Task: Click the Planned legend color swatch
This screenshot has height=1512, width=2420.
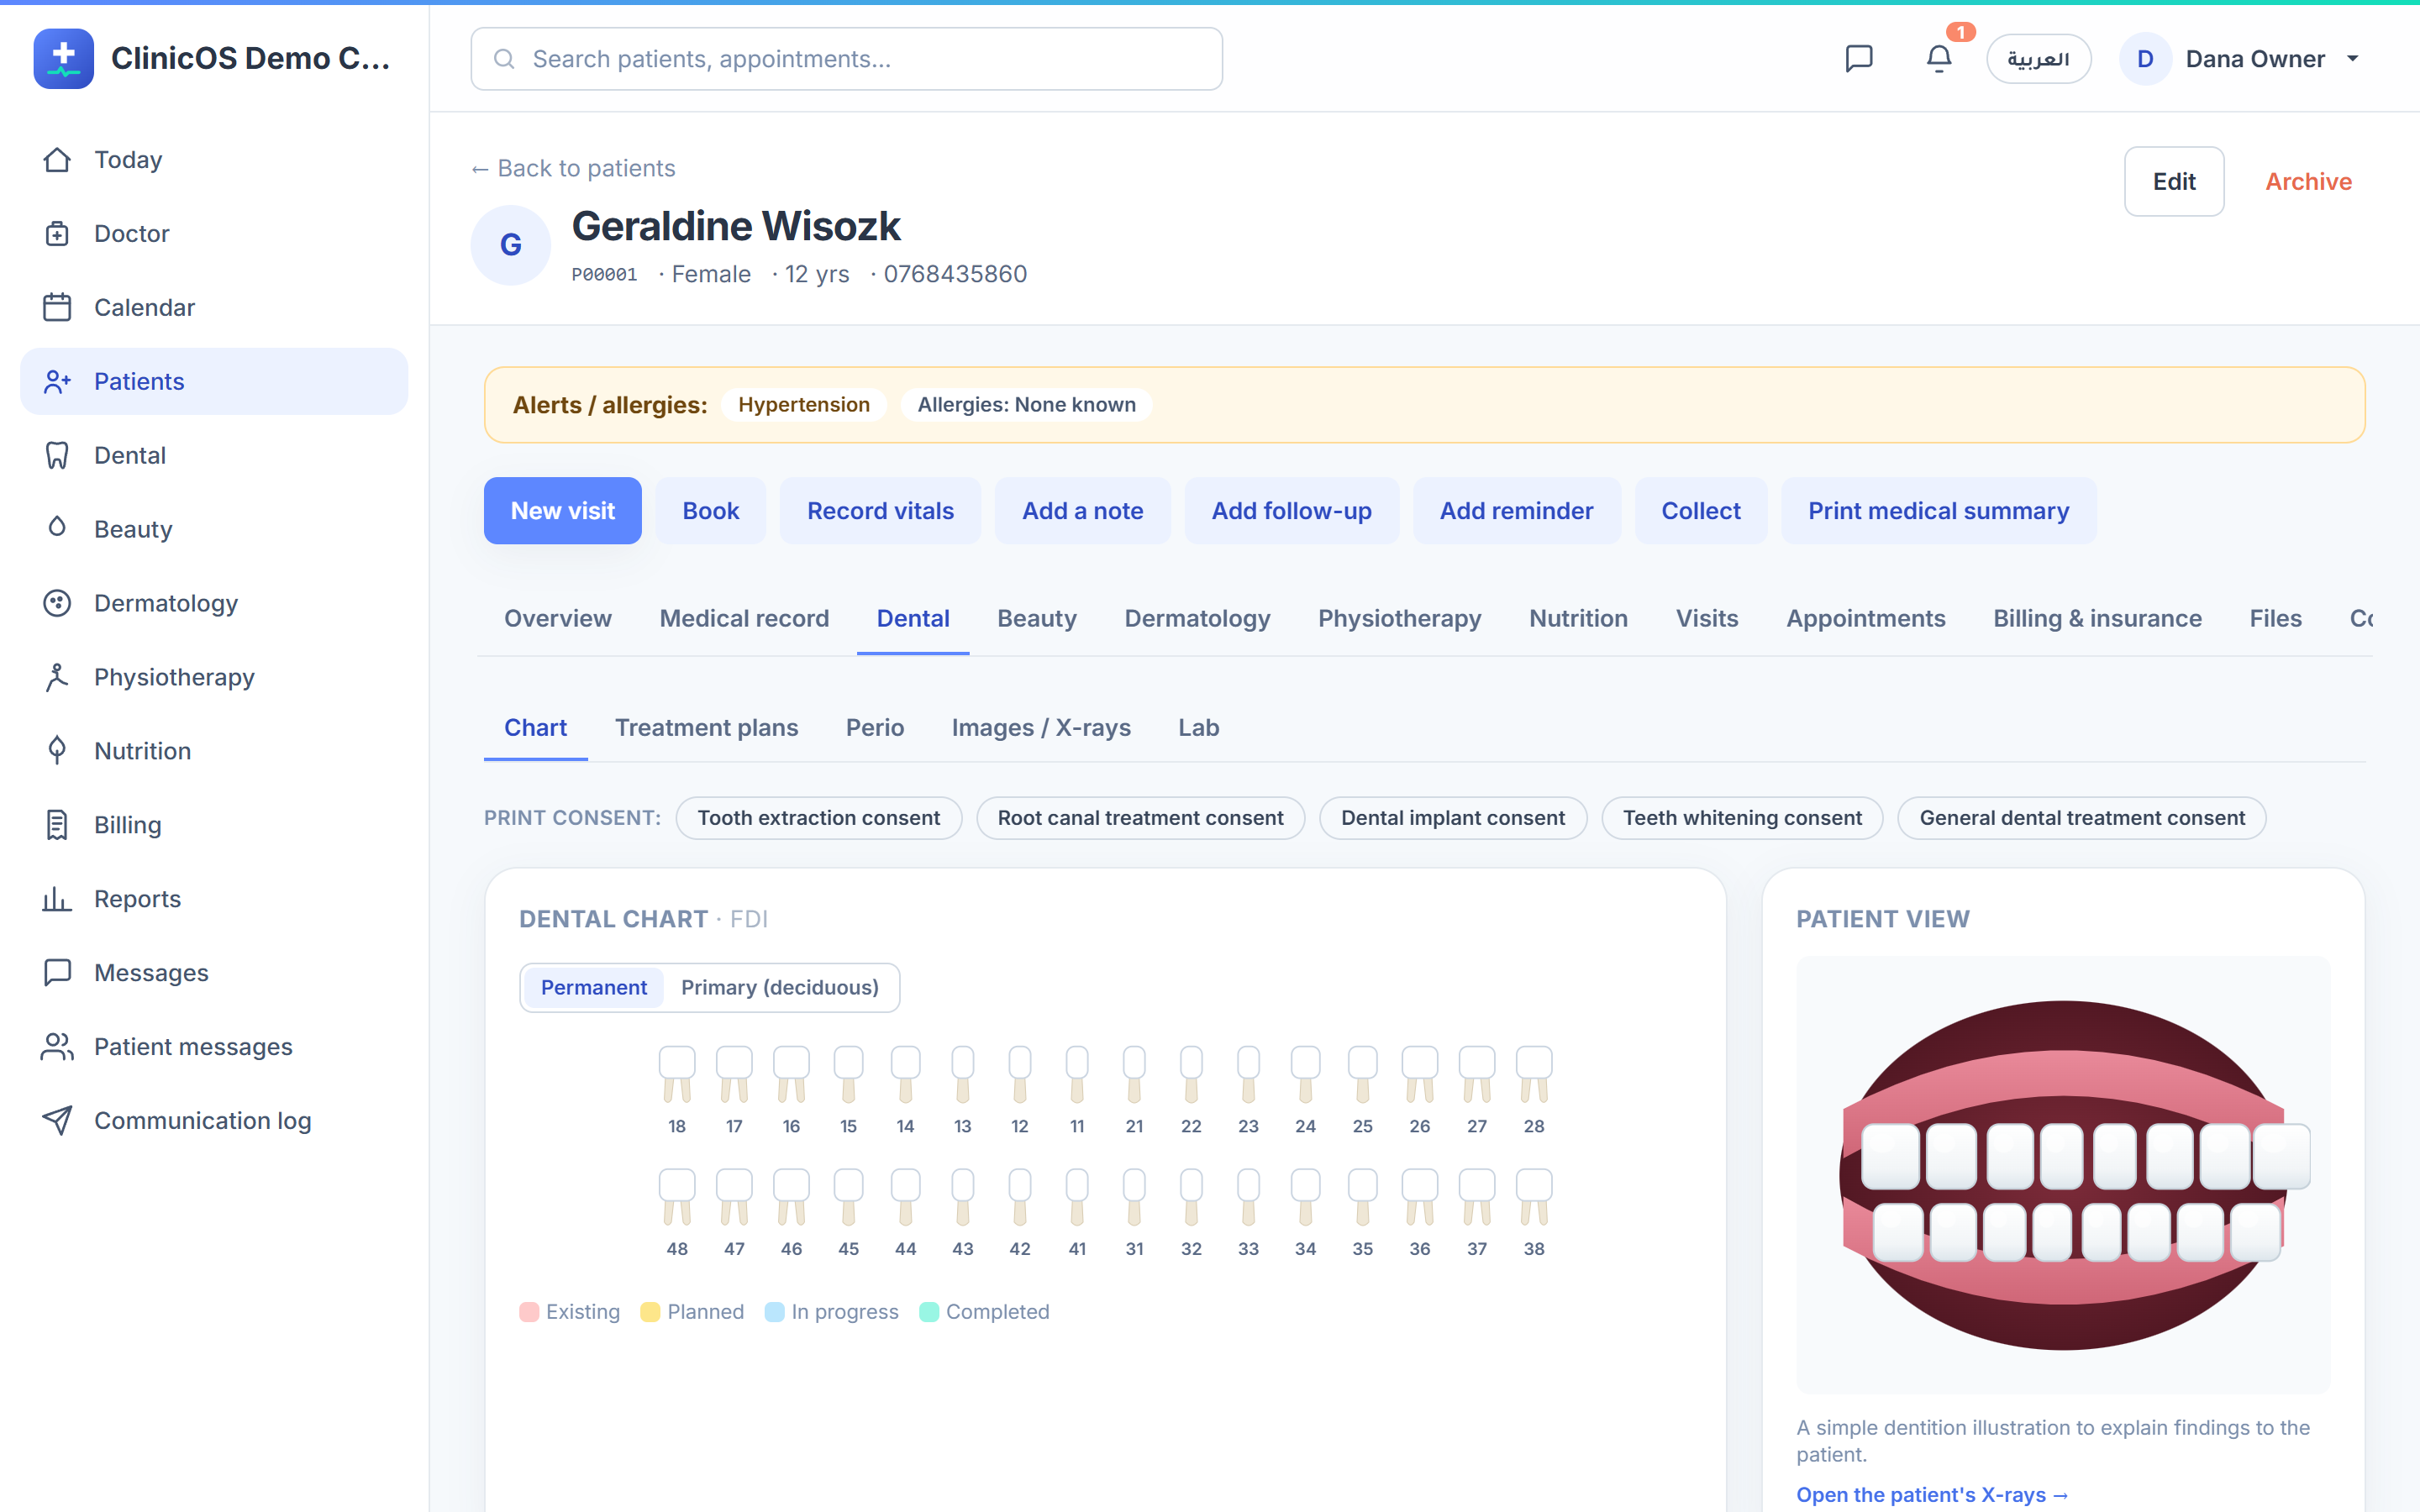Action: point(650,1312)
